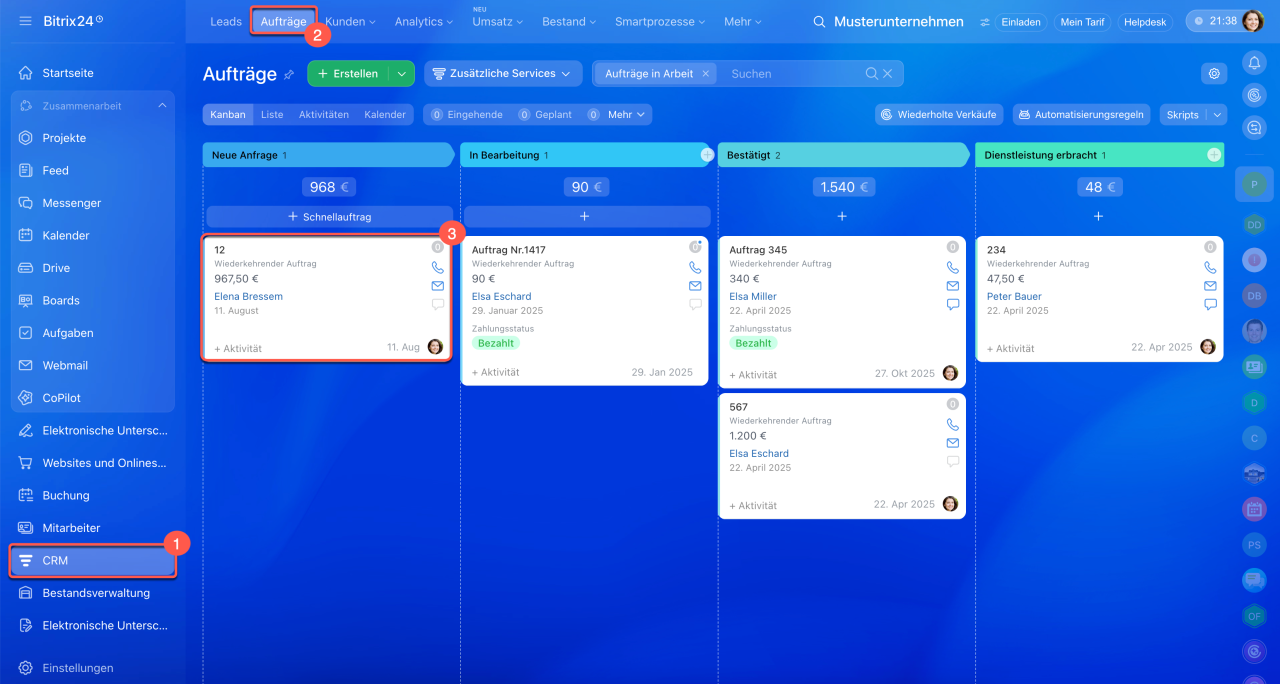Open the hamburger menu next to Bitrix24
Image resolution: width=1280 pixels, height=684 pixels.
pos(25,21)
